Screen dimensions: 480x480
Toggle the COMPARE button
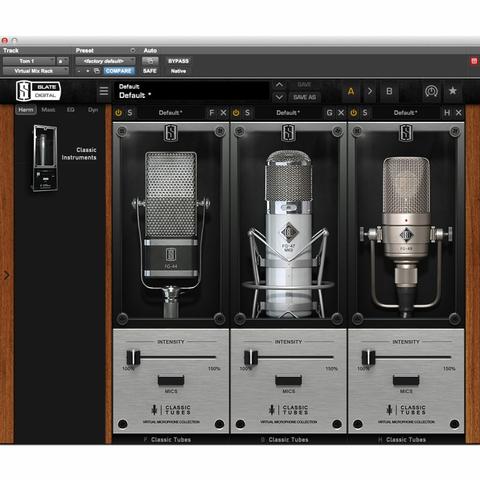(x=119, y=71)
